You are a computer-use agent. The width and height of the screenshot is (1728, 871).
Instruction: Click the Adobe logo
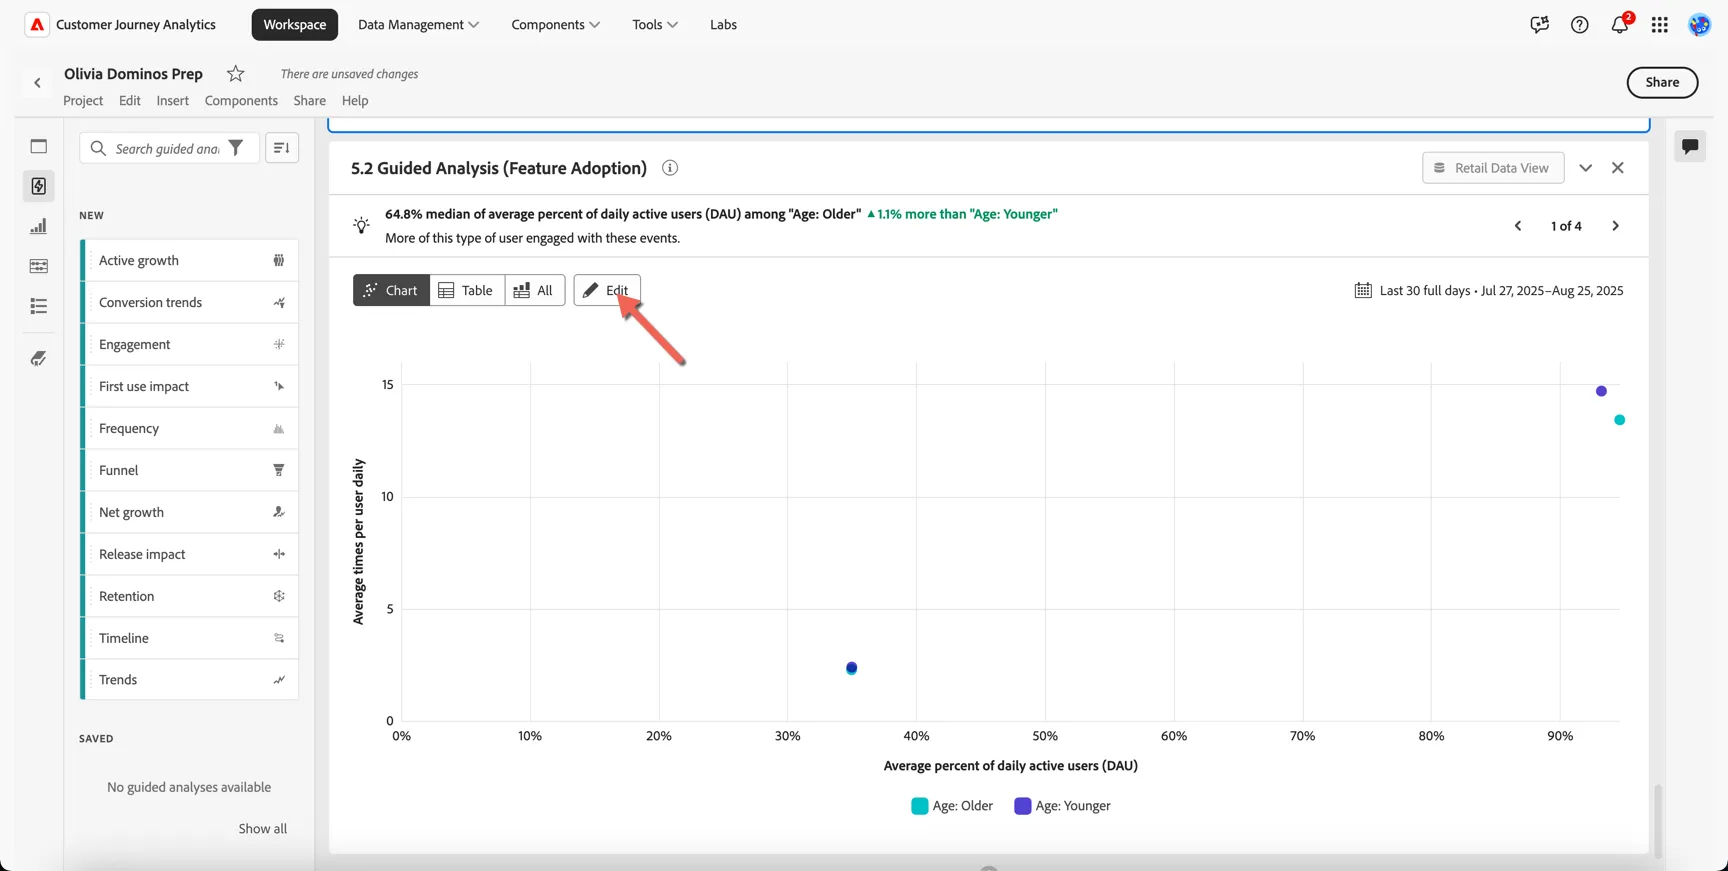click(37, 25)
